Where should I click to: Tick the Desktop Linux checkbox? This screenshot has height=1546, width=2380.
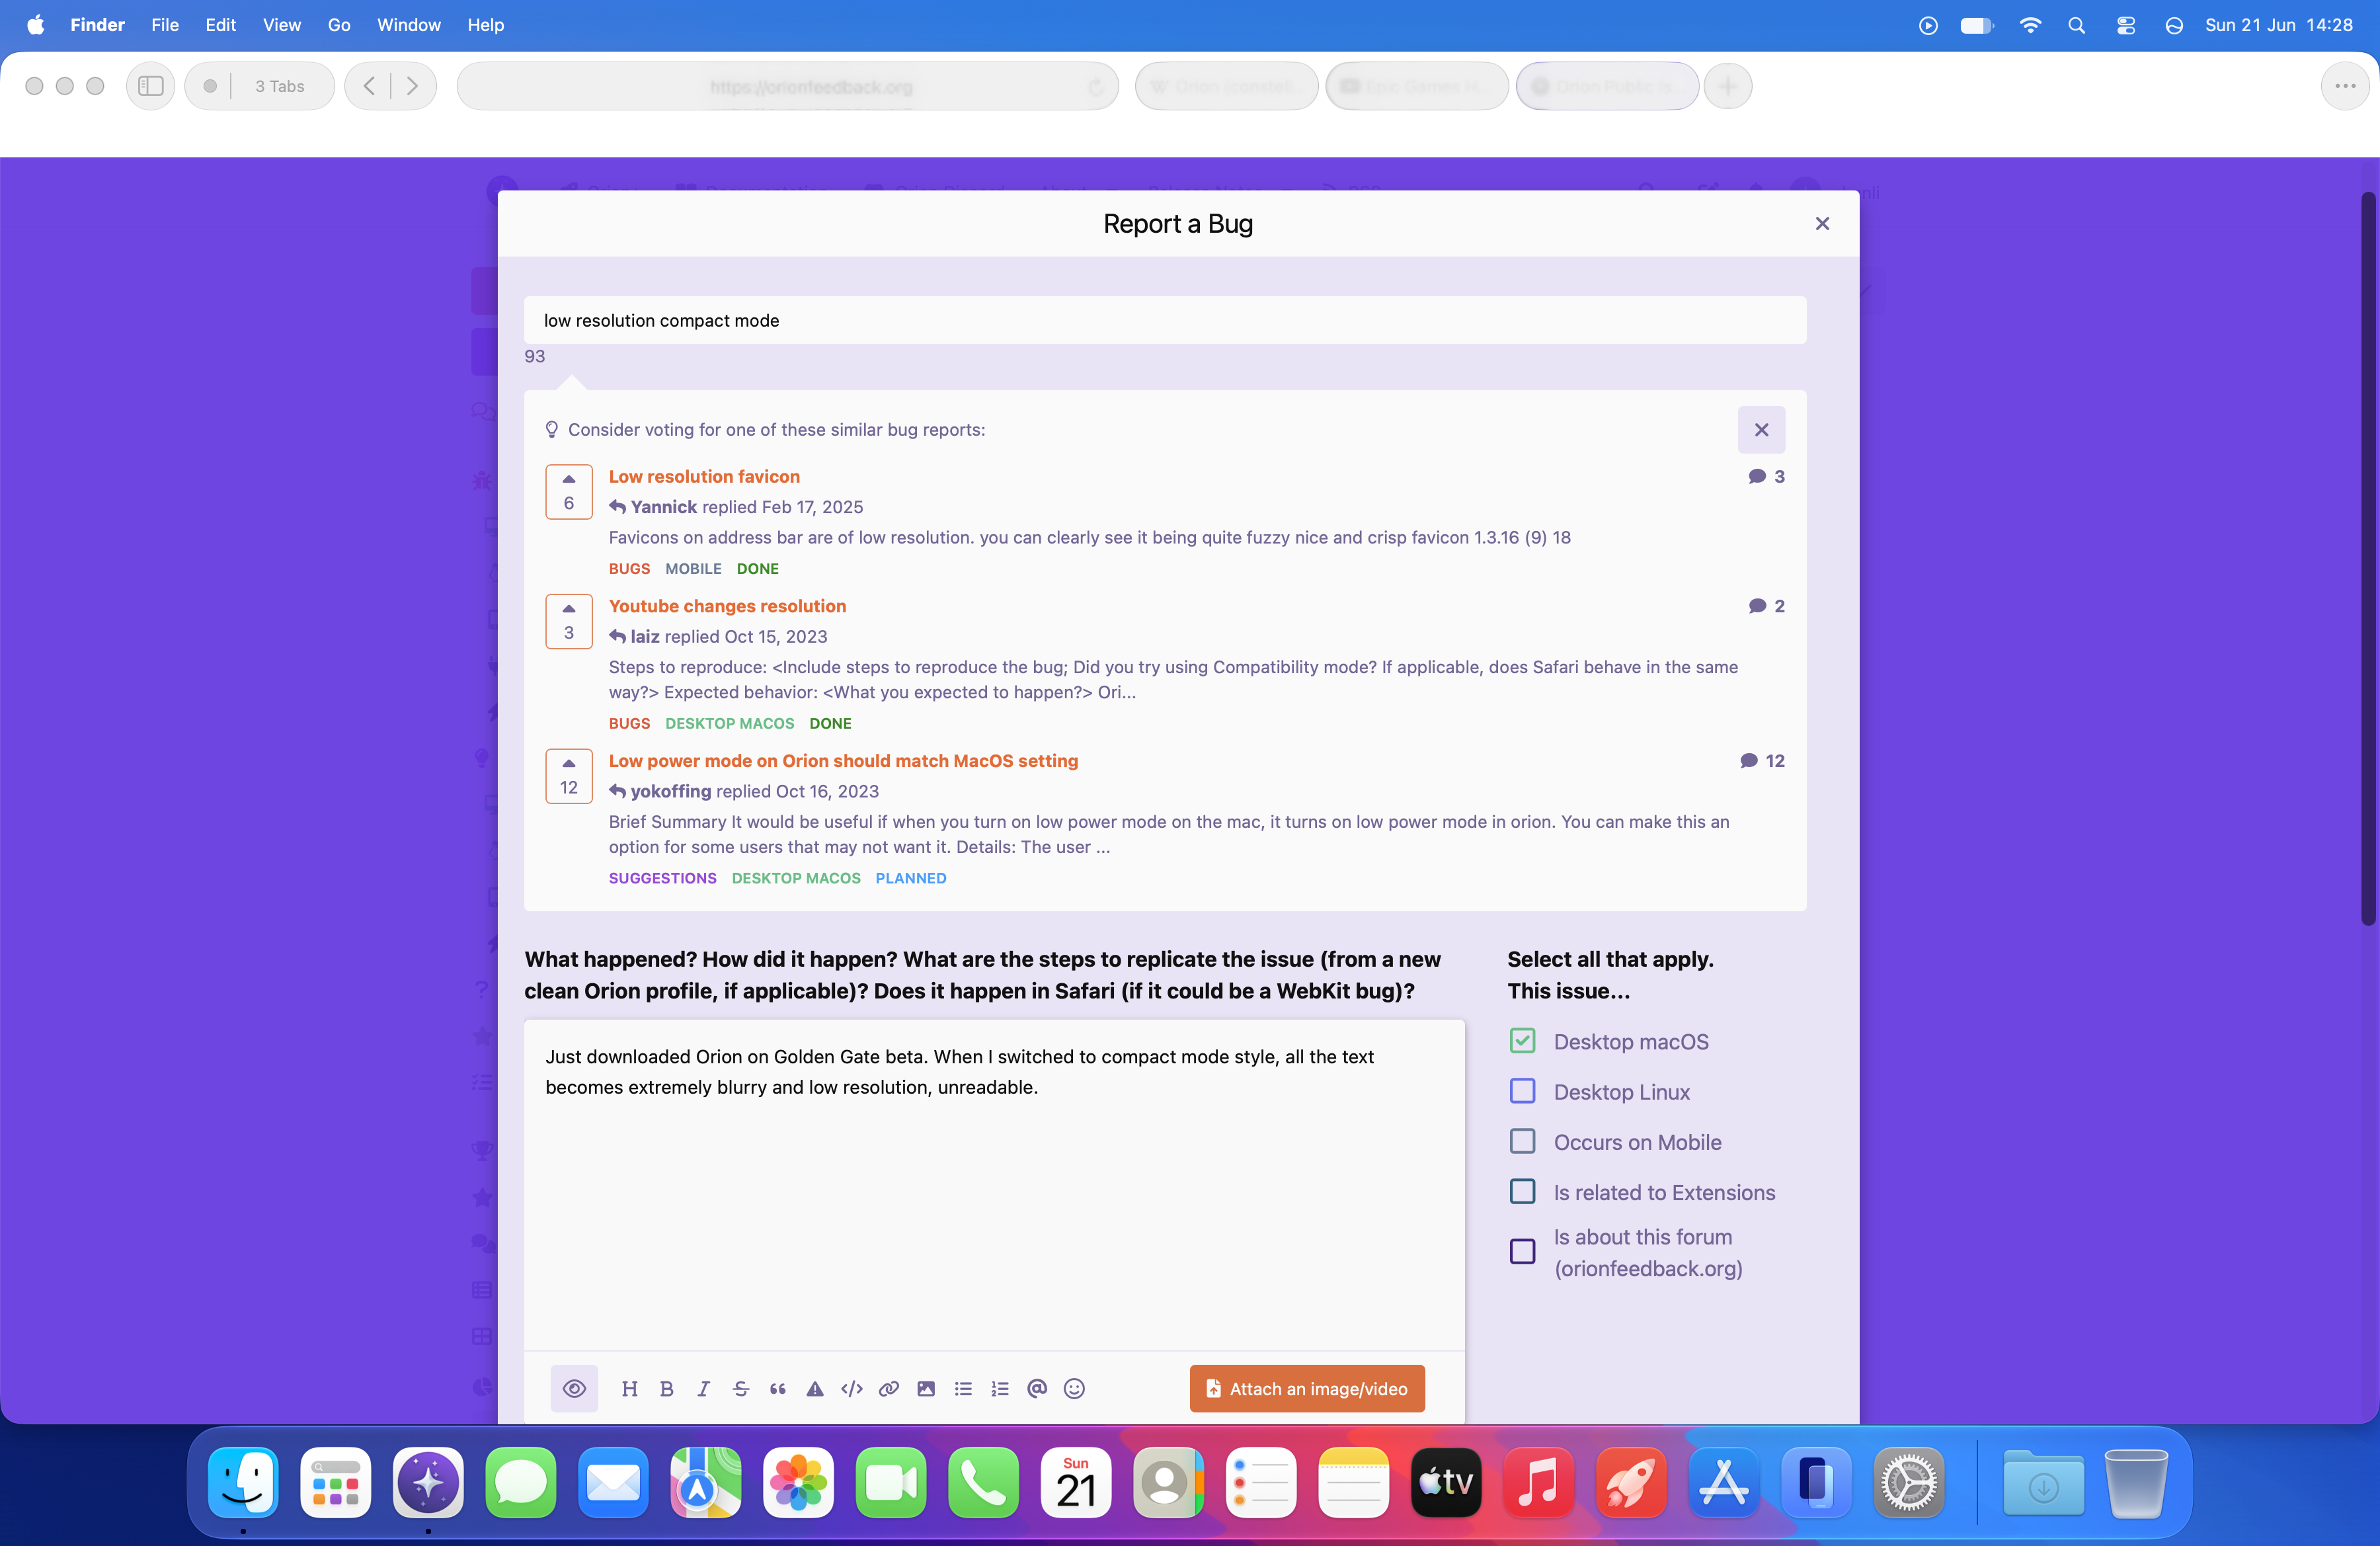1522,1091
